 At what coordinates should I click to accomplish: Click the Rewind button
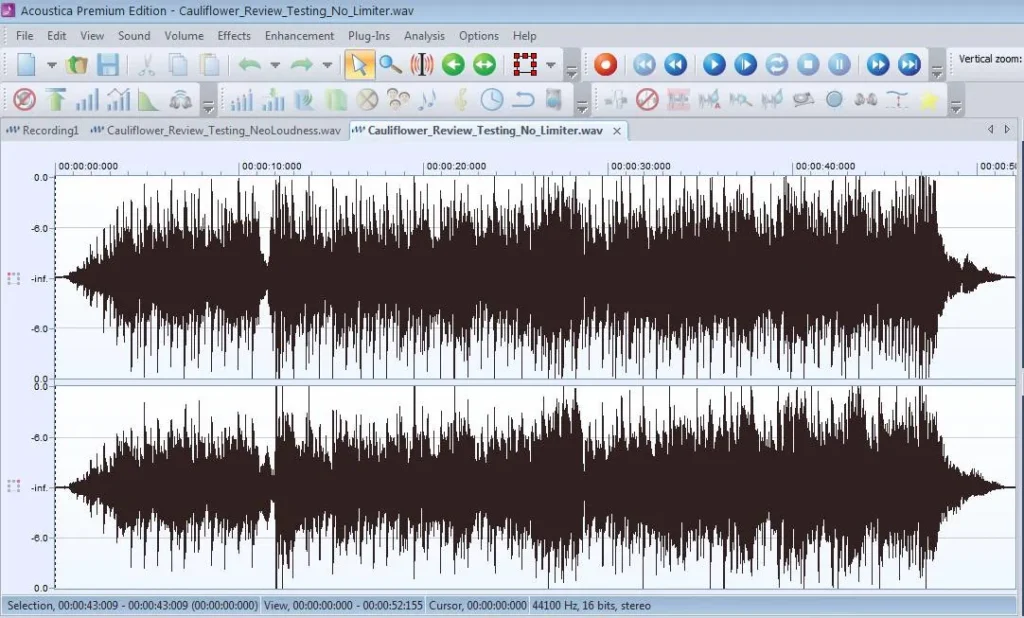pos(676,65)
